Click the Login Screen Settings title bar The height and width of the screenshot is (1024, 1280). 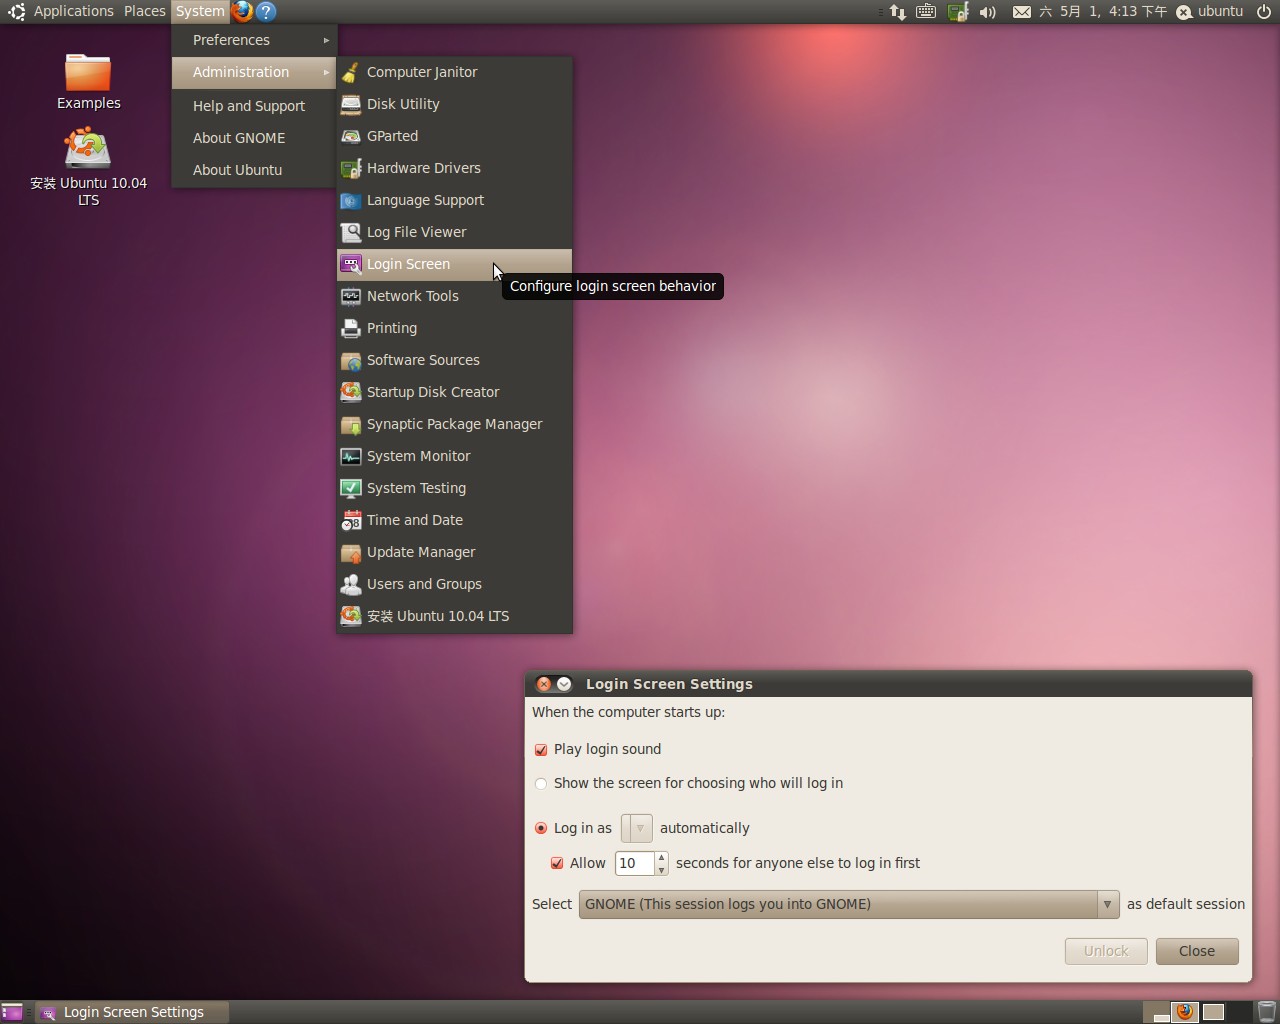[888, 684]
